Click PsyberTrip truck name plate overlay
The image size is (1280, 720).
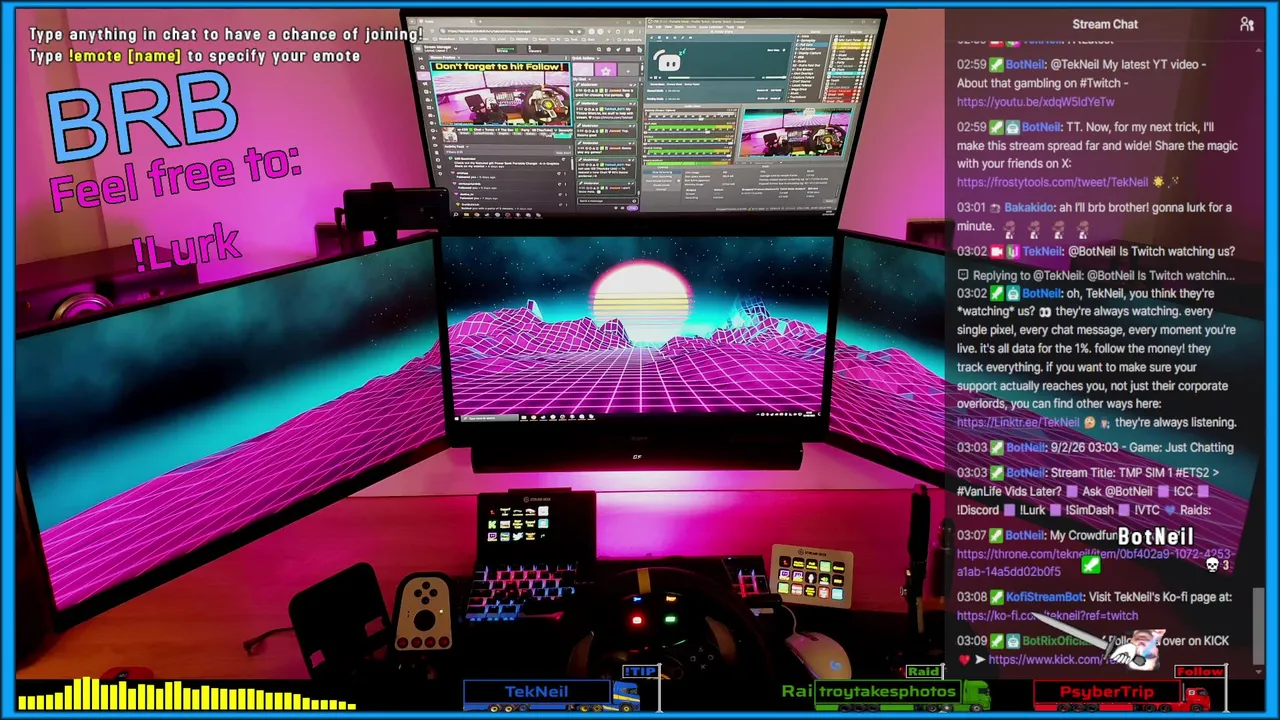(x=1107, y=692)
